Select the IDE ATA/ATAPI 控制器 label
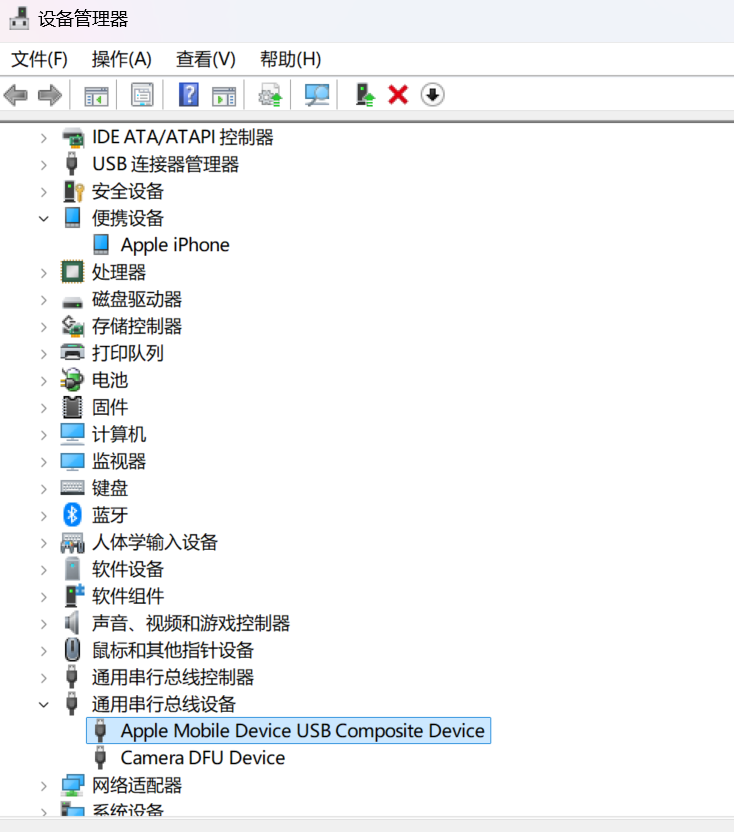This screenshot has width=734, height=832. point(183,137)
